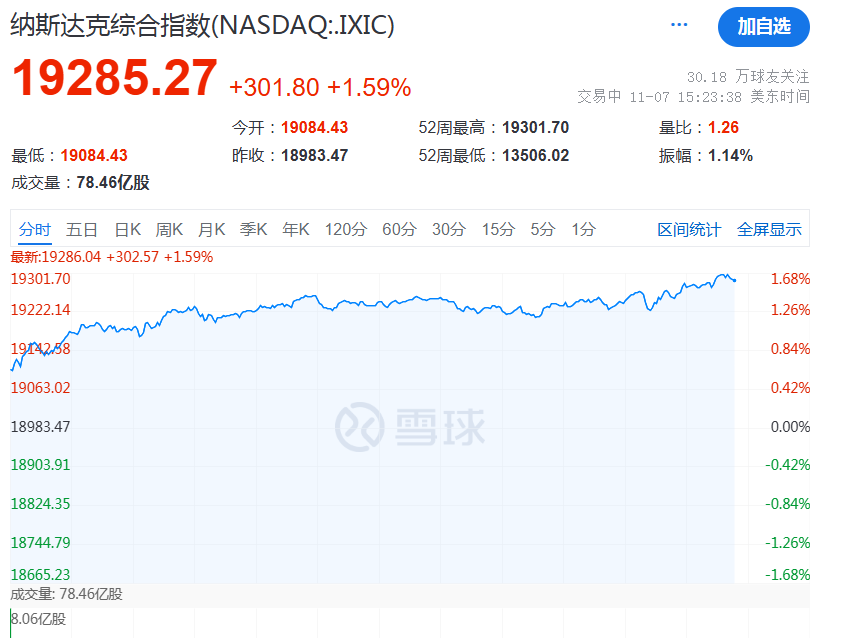The height and width of the screenshot is (638, 842).
Task: Click the 30.18 万球友关注 follower count
Action: [x=748, y=77]
